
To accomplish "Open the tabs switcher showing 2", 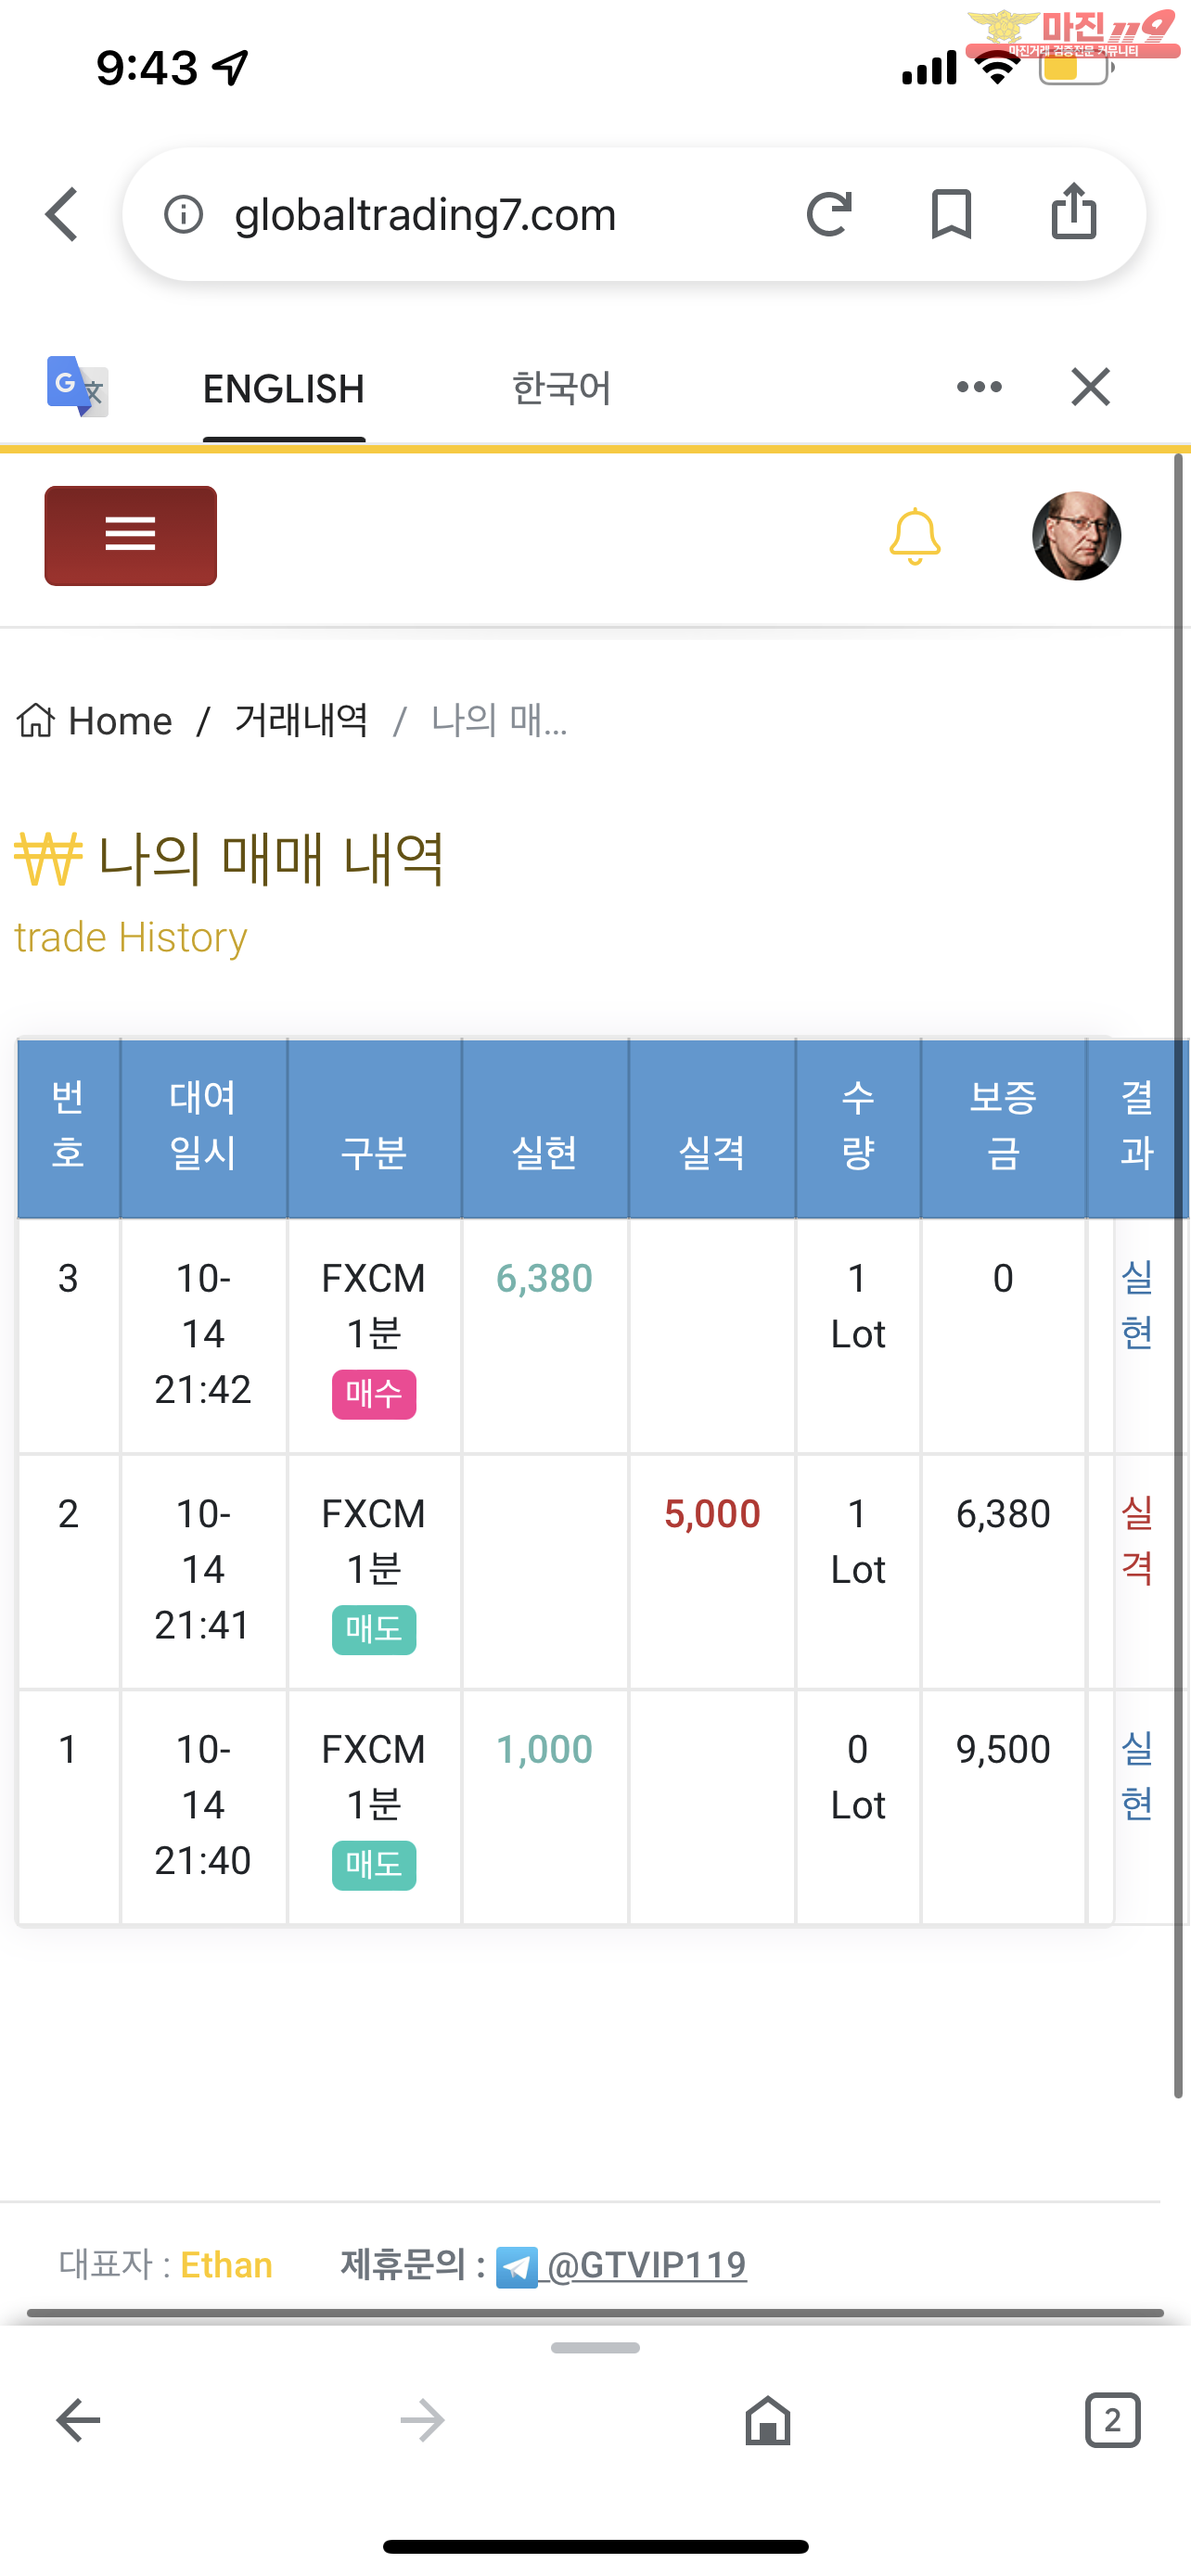I will (1112, 2421).
